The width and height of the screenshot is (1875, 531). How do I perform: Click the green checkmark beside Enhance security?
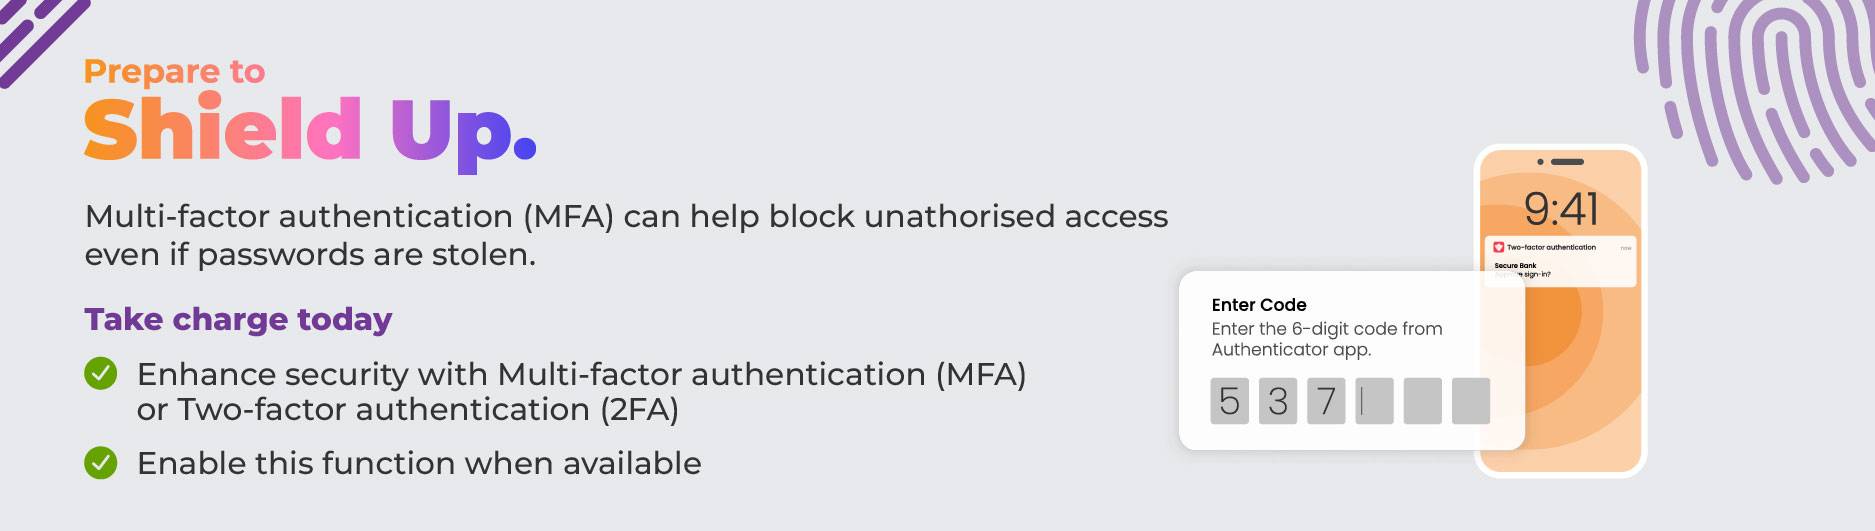tap(100, 374)
